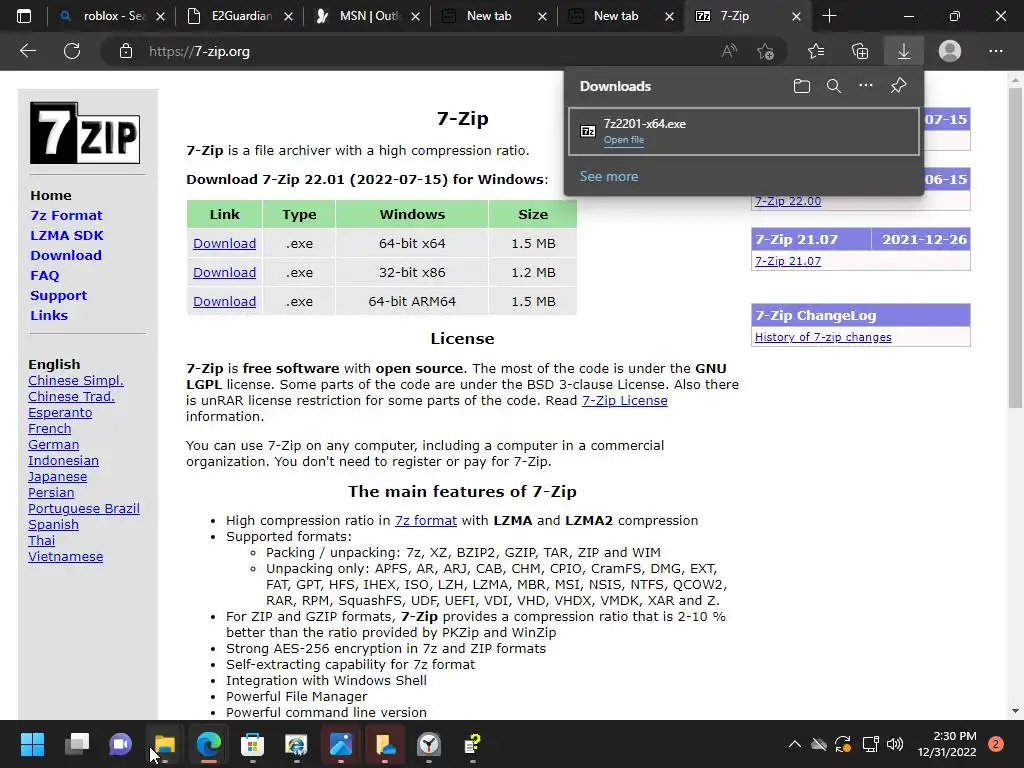The height and width of the screenshot is (768, 1024).
Task: Switch to the second New tab
Action: 614,16
